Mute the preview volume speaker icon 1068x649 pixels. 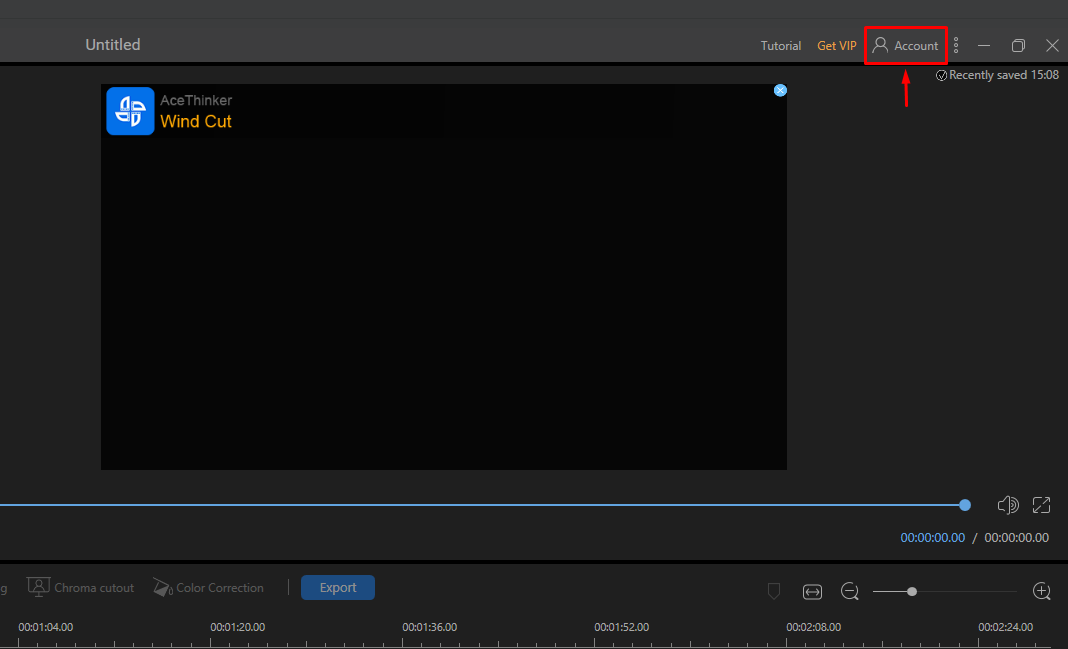click(x=1008, y=505)
